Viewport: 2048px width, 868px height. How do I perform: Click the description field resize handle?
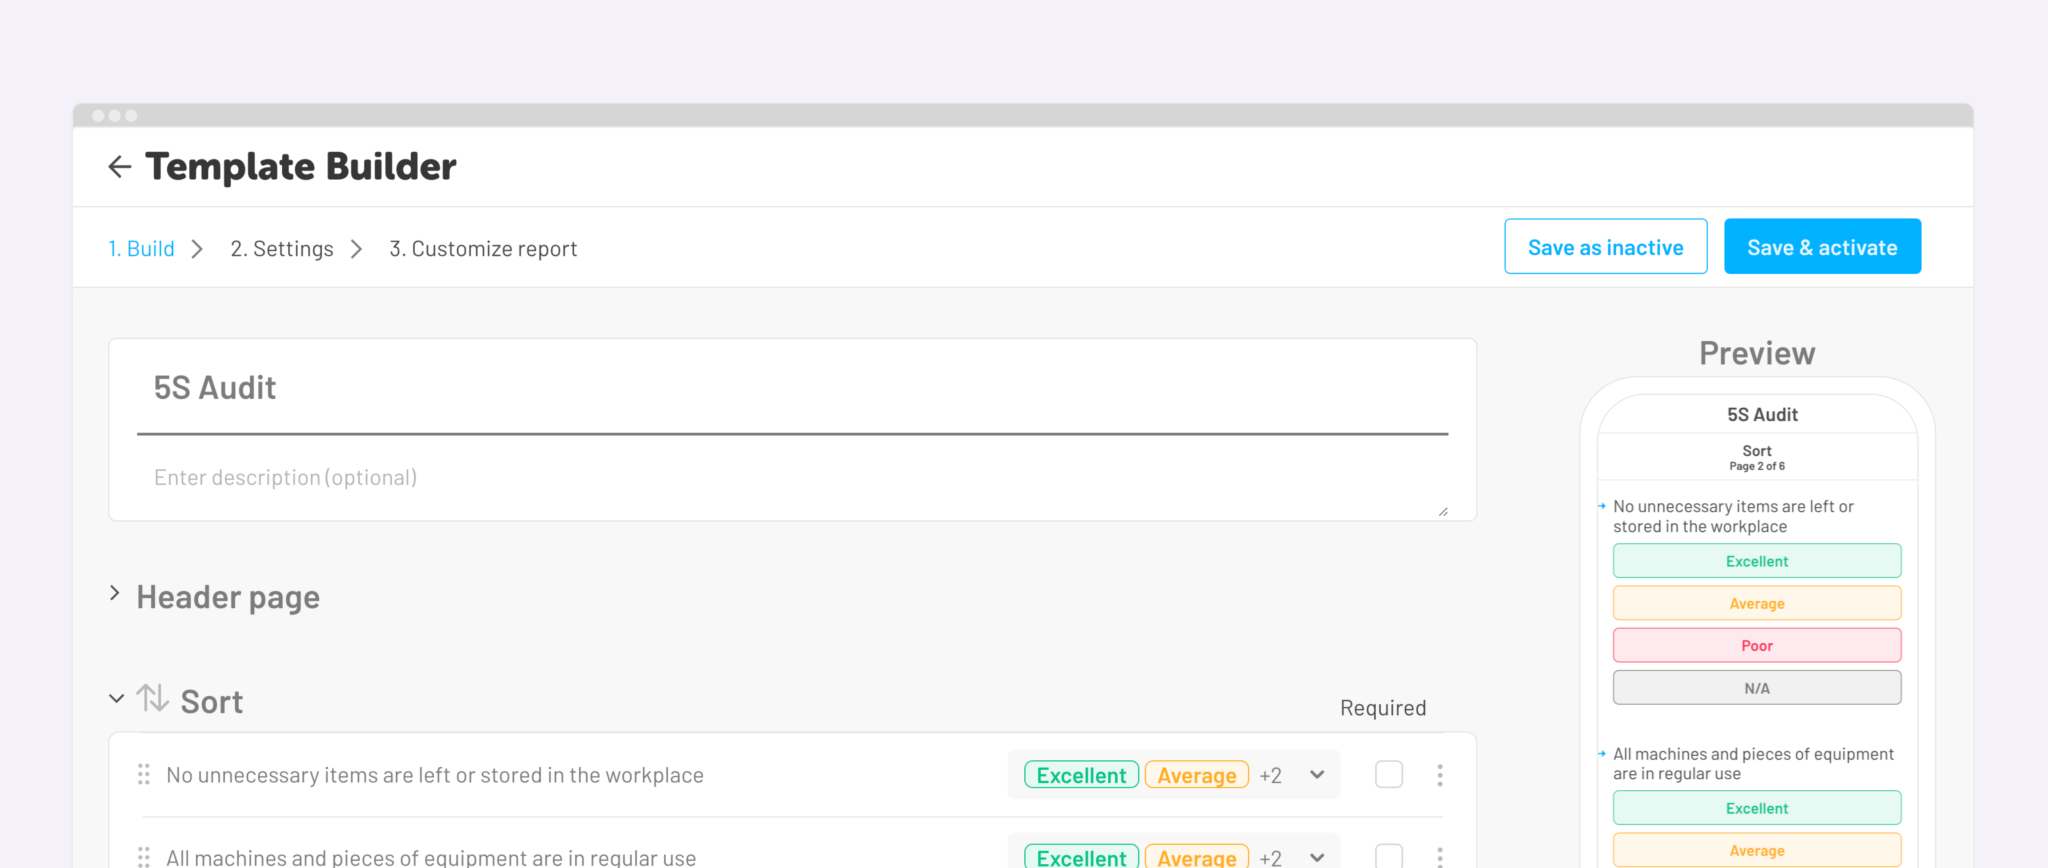[1443, 511]
